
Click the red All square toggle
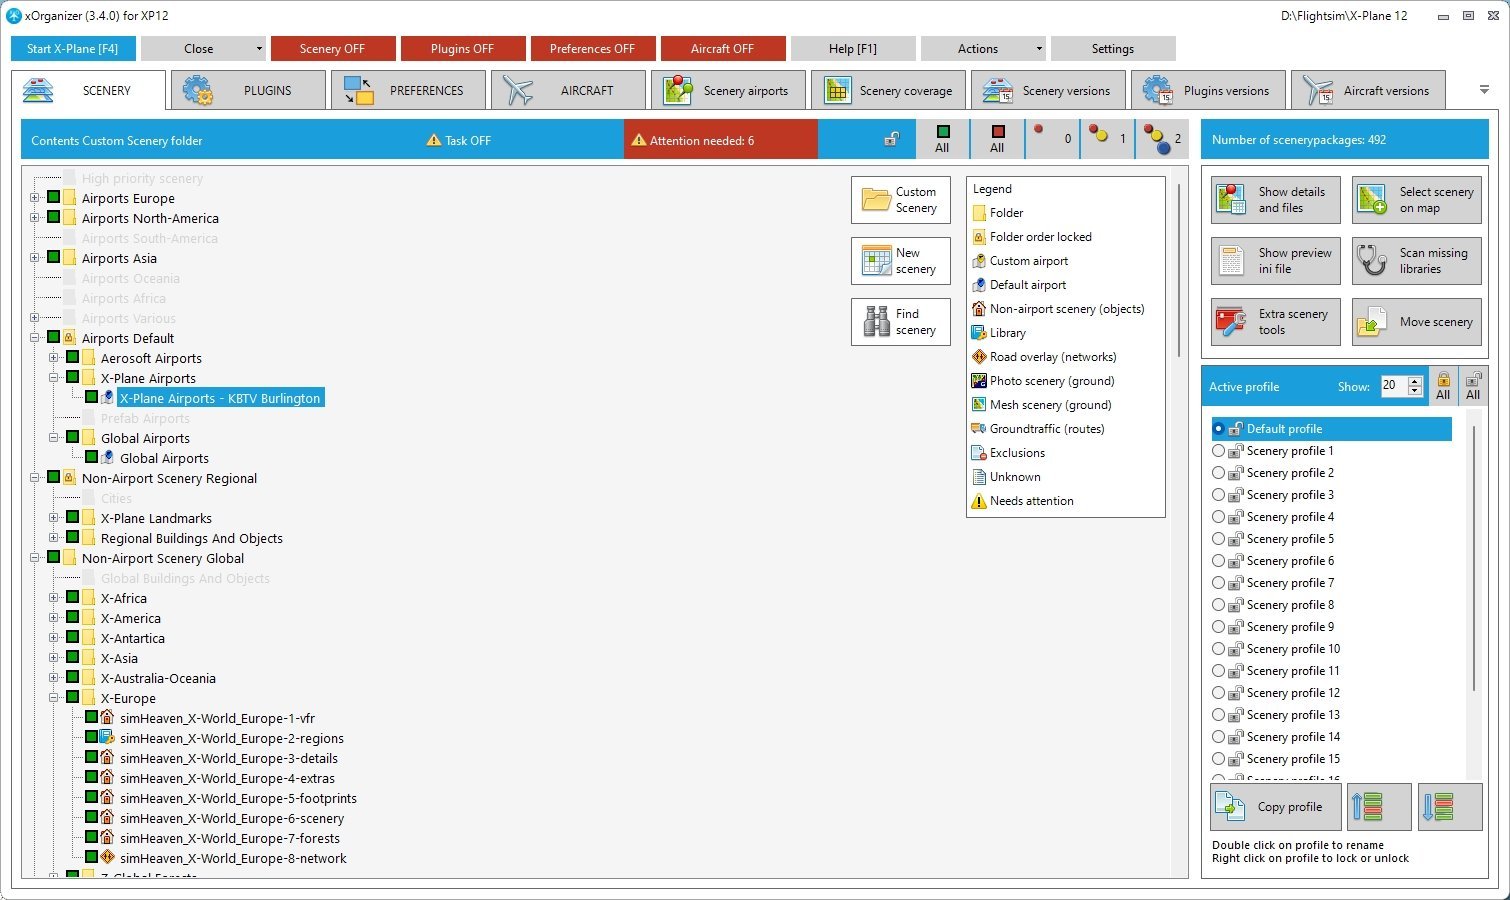click(997, 139)
